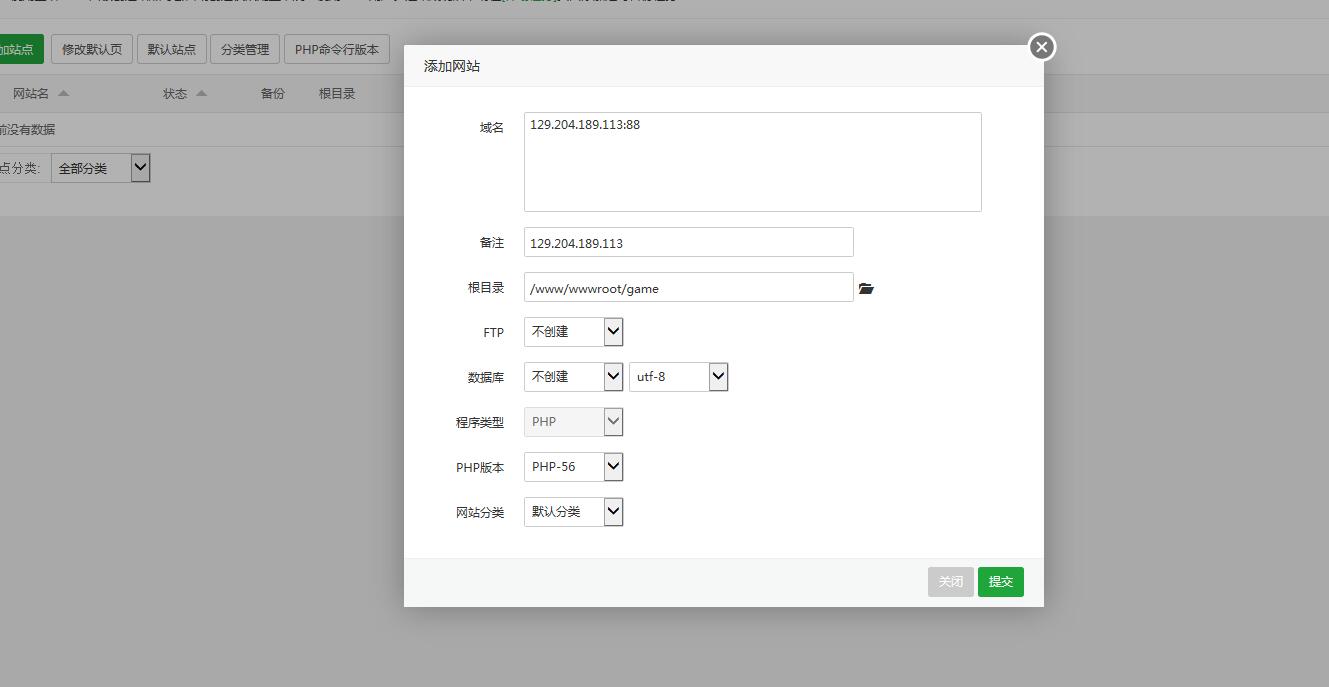This screenshot has height=687, width=1329.
Task: Click the 备注 remark input field
Action: pos(688,243)
